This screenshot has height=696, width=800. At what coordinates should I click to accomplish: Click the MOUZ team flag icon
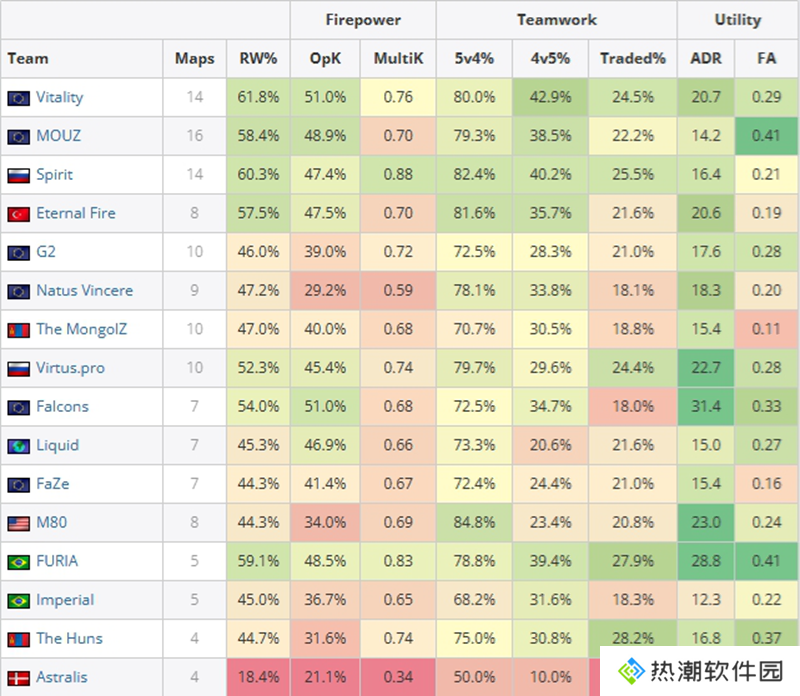18,137
